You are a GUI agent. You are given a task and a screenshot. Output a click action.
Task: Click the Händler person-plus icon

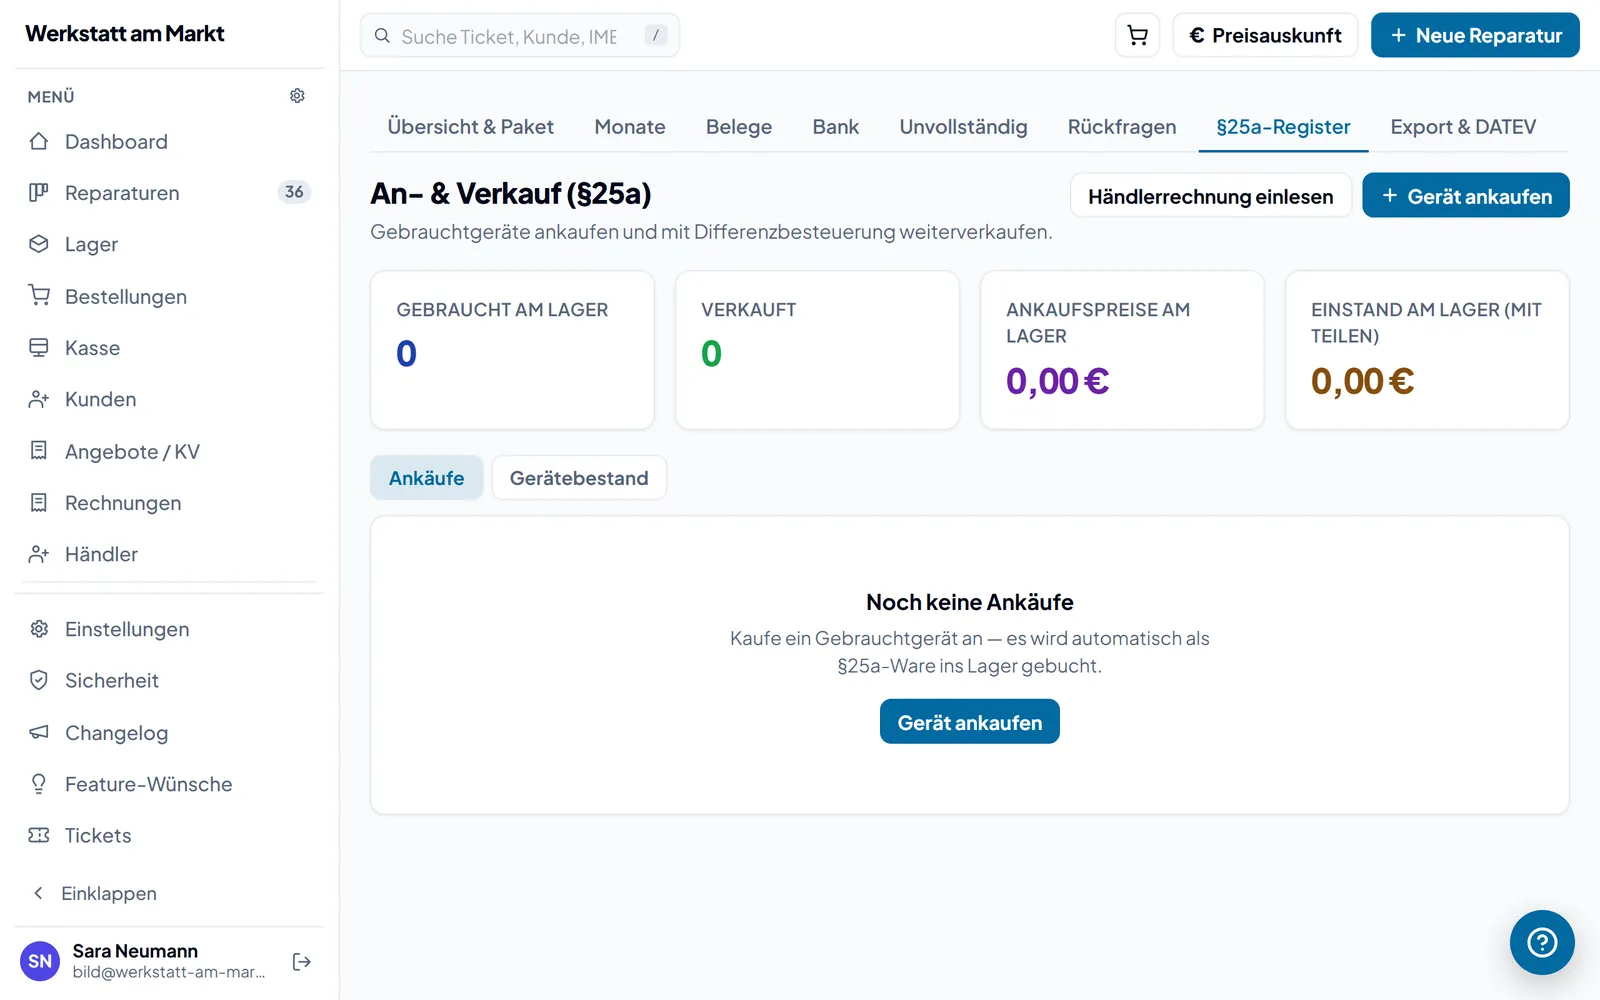click(39, 554)
